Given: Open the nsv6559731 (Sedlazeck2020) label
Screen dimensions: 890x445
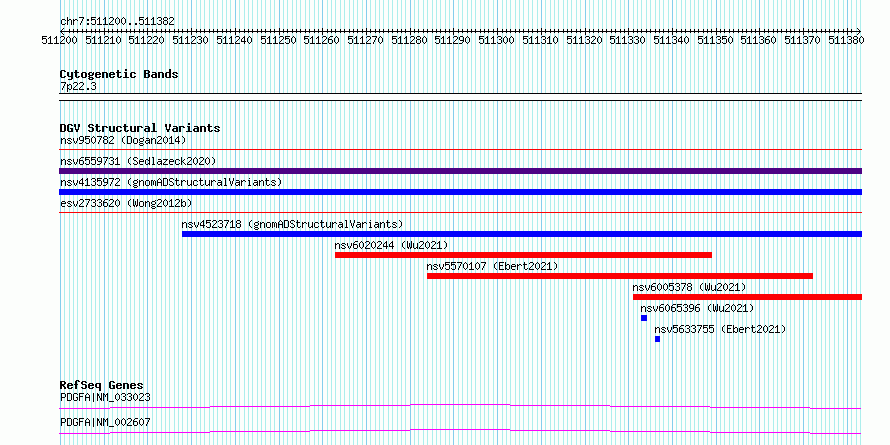Looking at the screenshot, I should (x=138, y=161).
